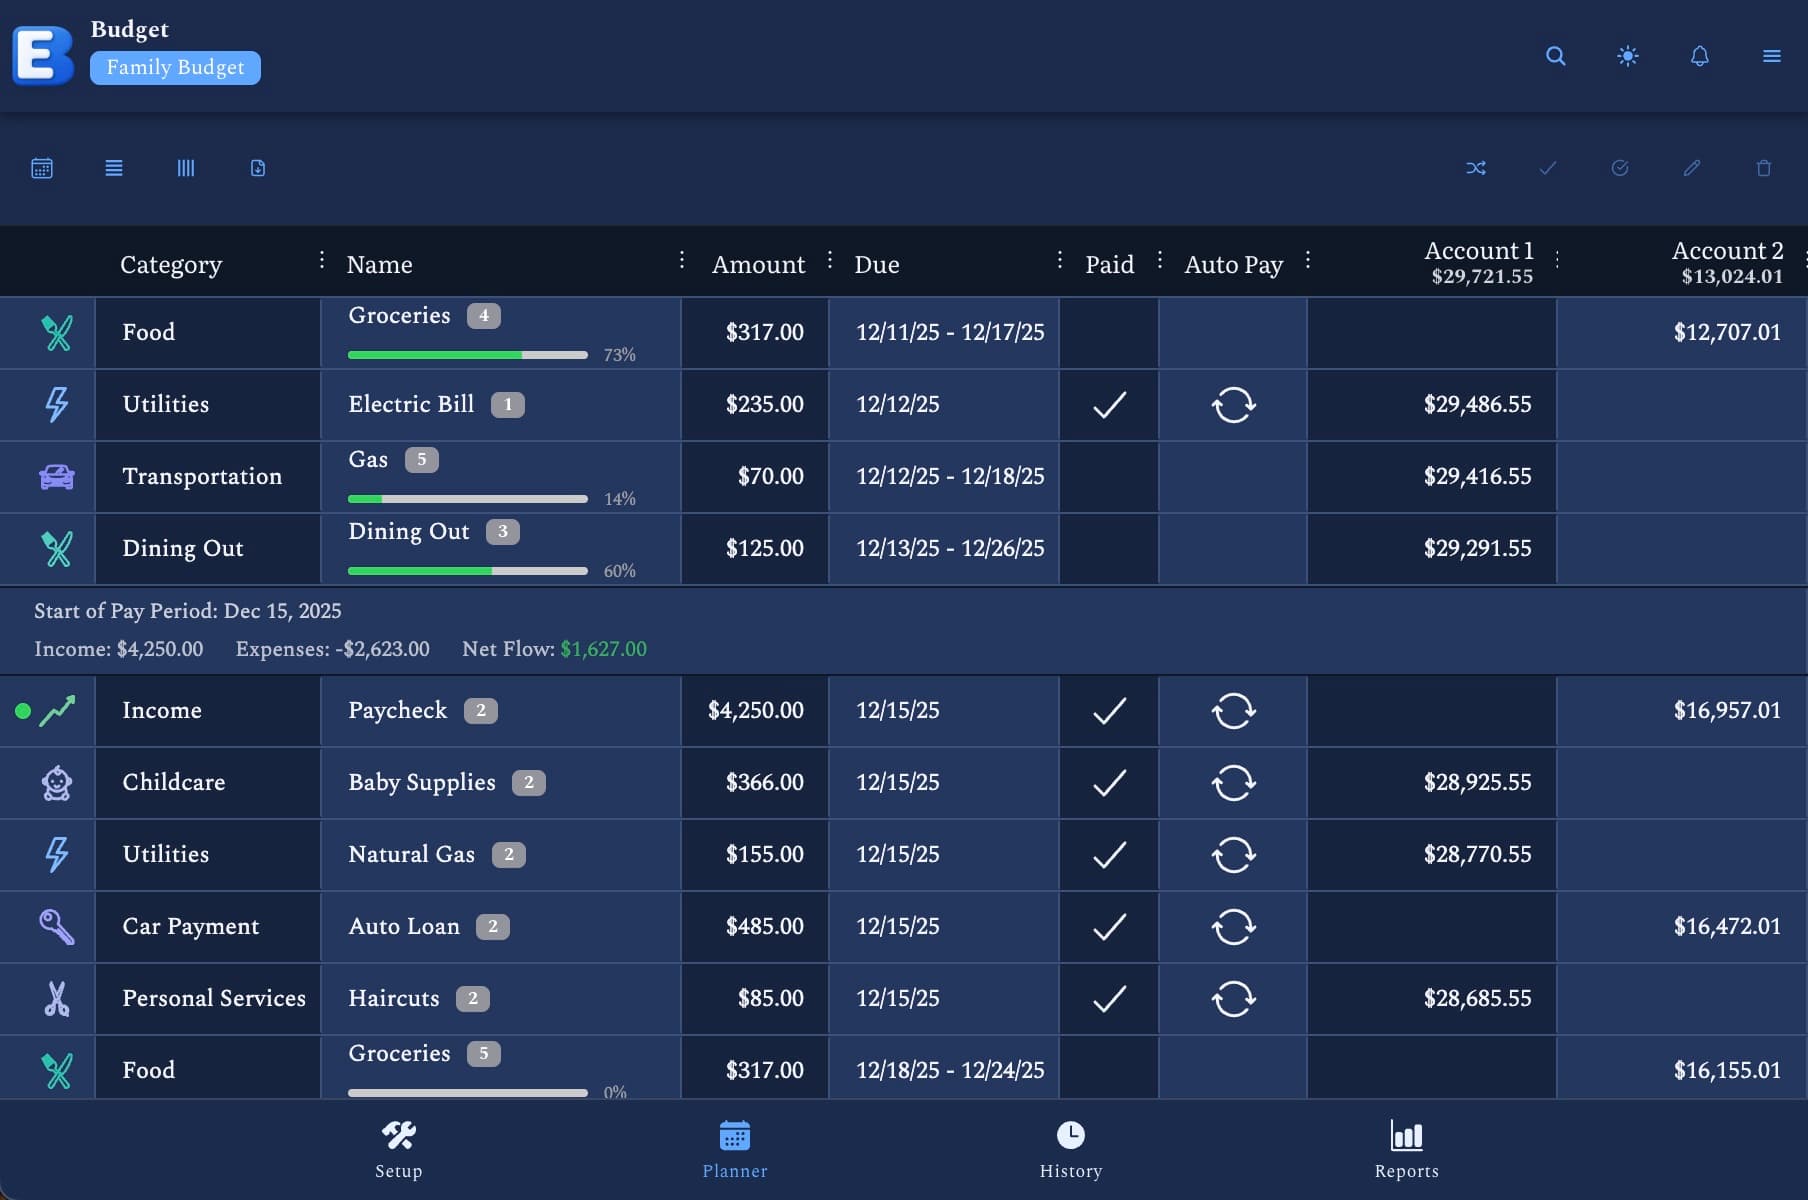Click the Dining Out progress bar
Image resolution: width=1808 pixels, height=1200 pixels.
tap(467, 570)
